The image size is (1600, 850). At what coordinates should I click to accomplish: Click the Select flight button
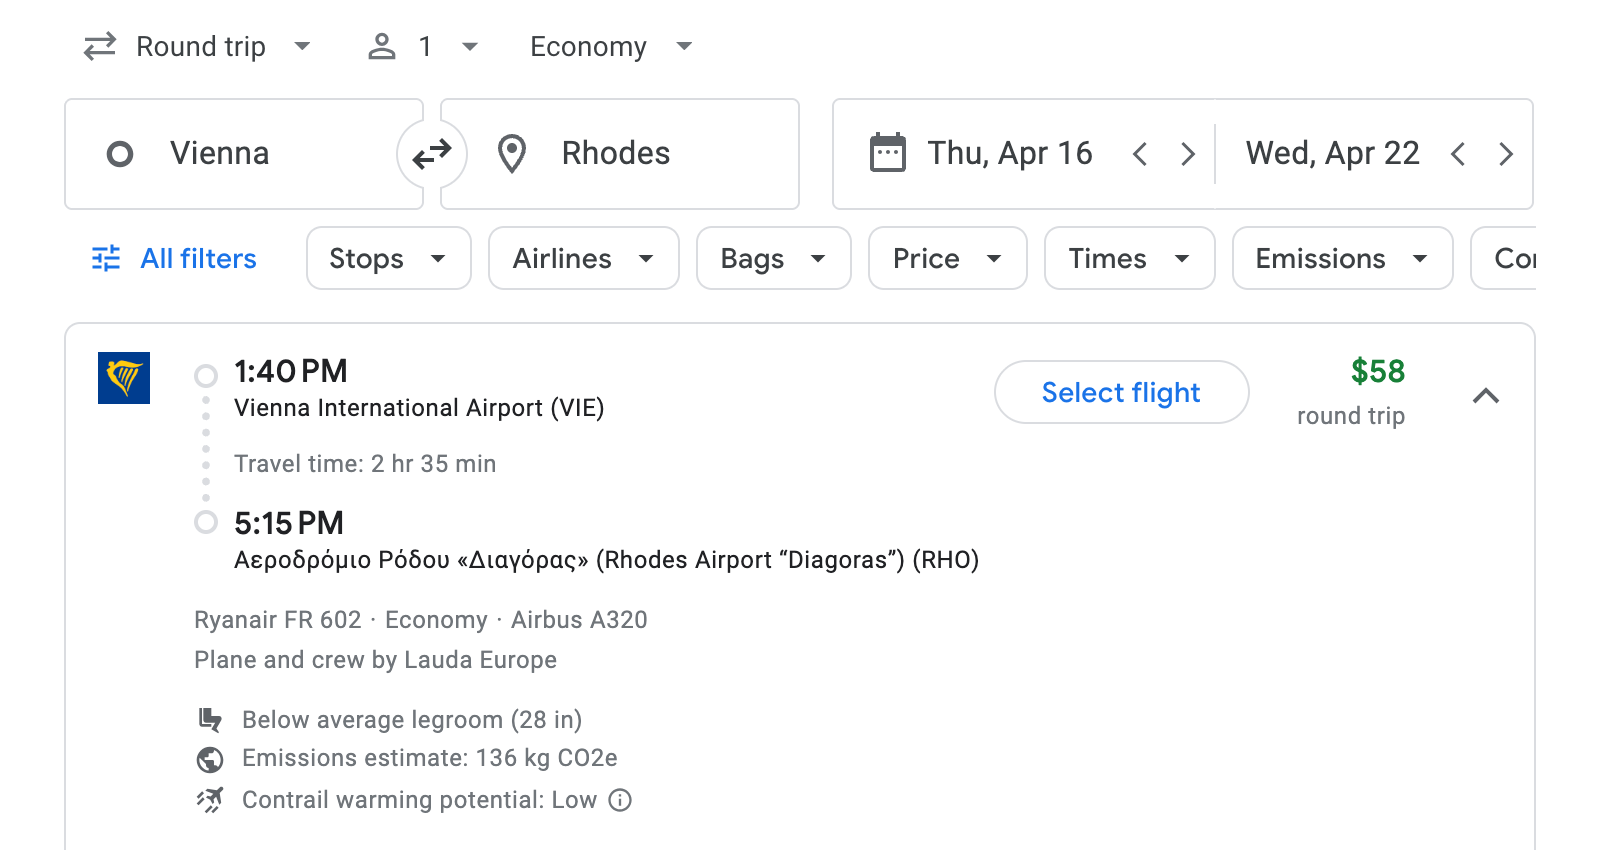tap(1121, 392)
